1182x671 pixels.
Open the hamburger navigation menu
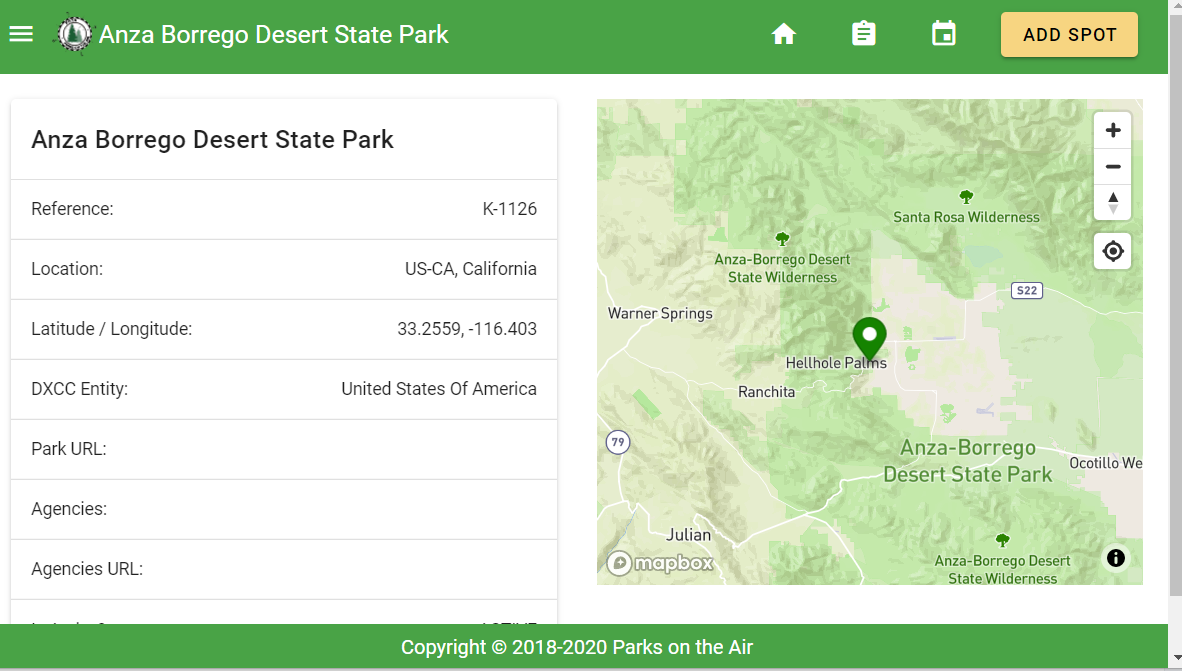(21, 34)
